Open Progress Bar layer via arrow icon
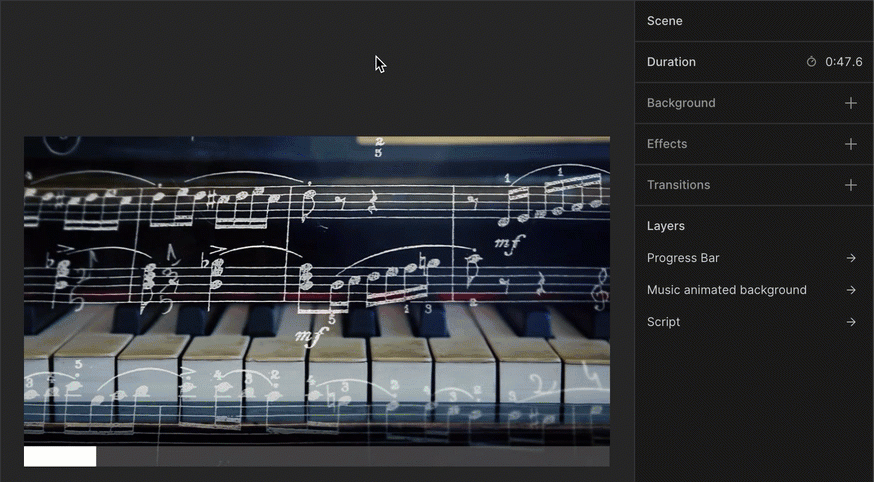Image resolution: width=874 pixels, height=482 pixels. pos(851,258)
